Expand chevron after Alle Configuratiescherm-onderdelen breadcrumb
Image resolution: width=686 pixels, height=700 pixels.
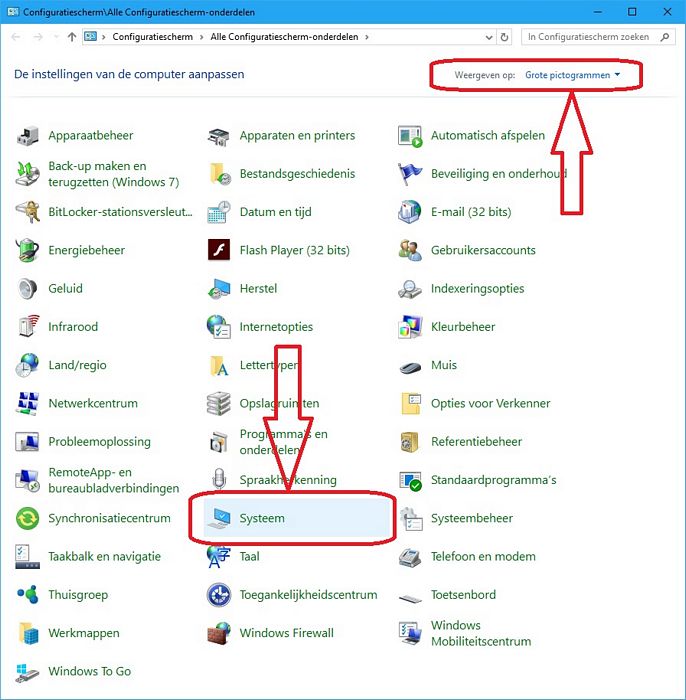click(367, 37)
